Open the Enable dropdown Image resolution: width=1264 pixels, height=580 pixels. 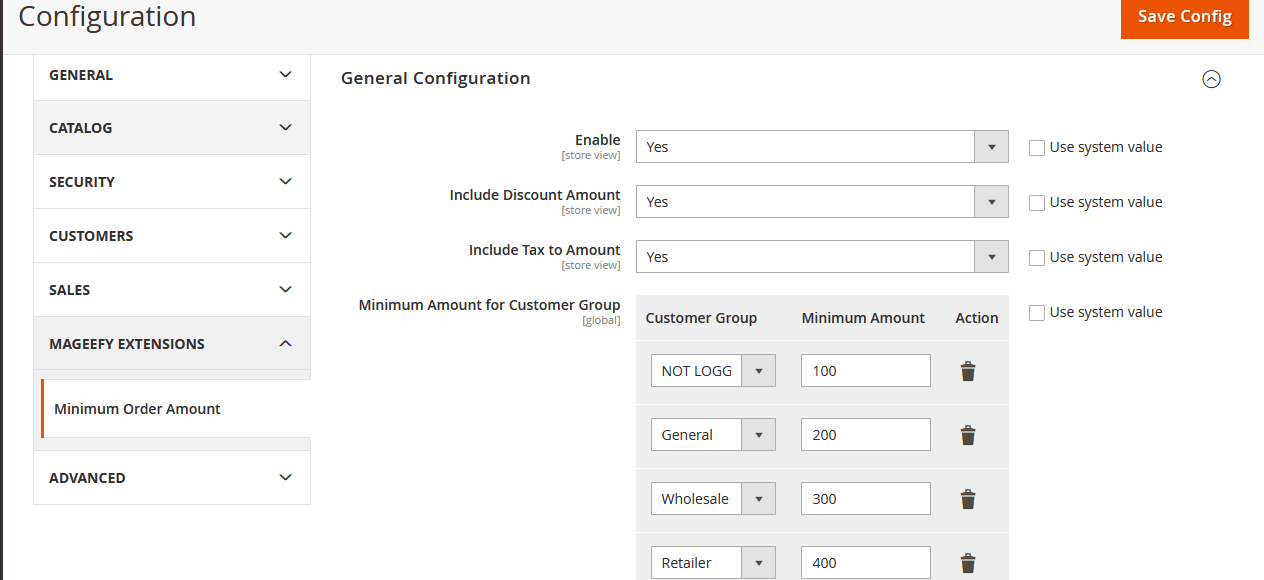[991, 146]
